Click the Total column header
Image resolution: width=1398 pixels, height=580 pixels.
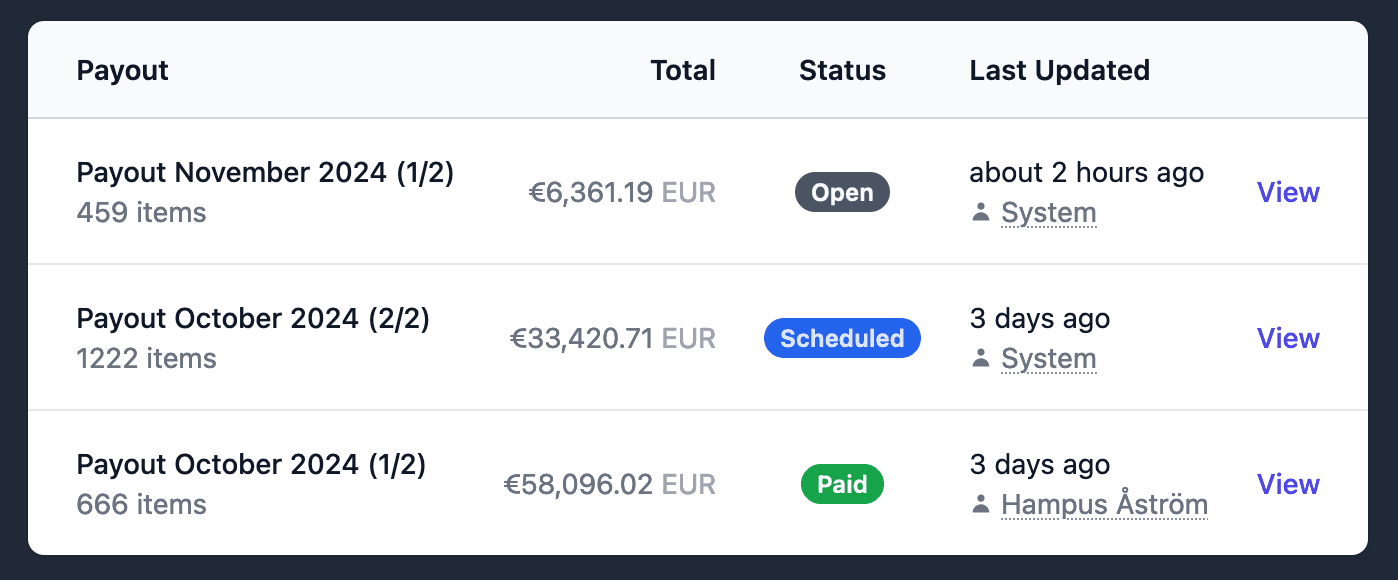[x=683, y=70]
